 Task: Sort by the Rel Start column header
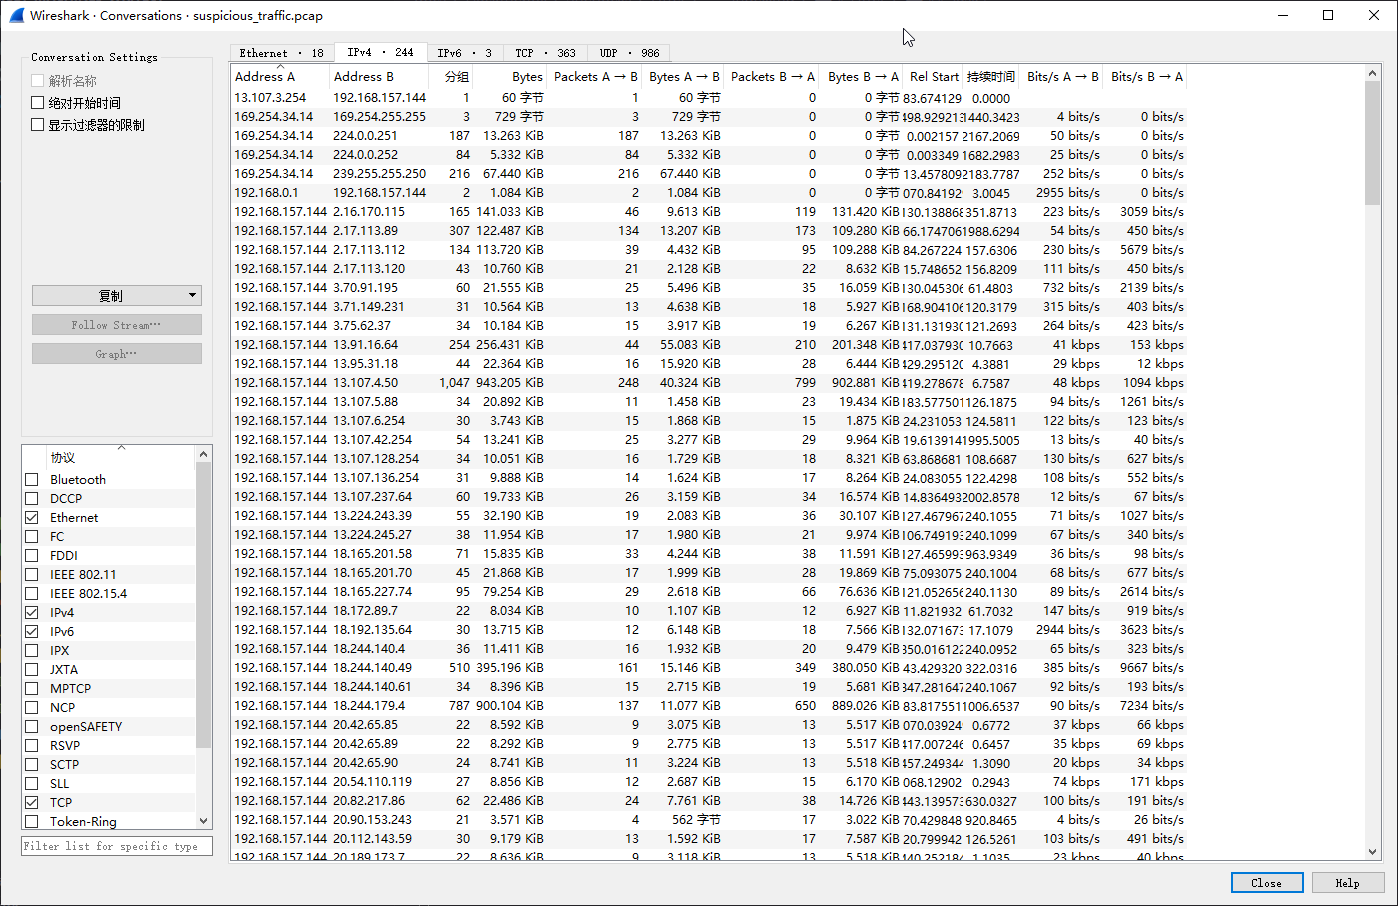(x=933, y=76)
